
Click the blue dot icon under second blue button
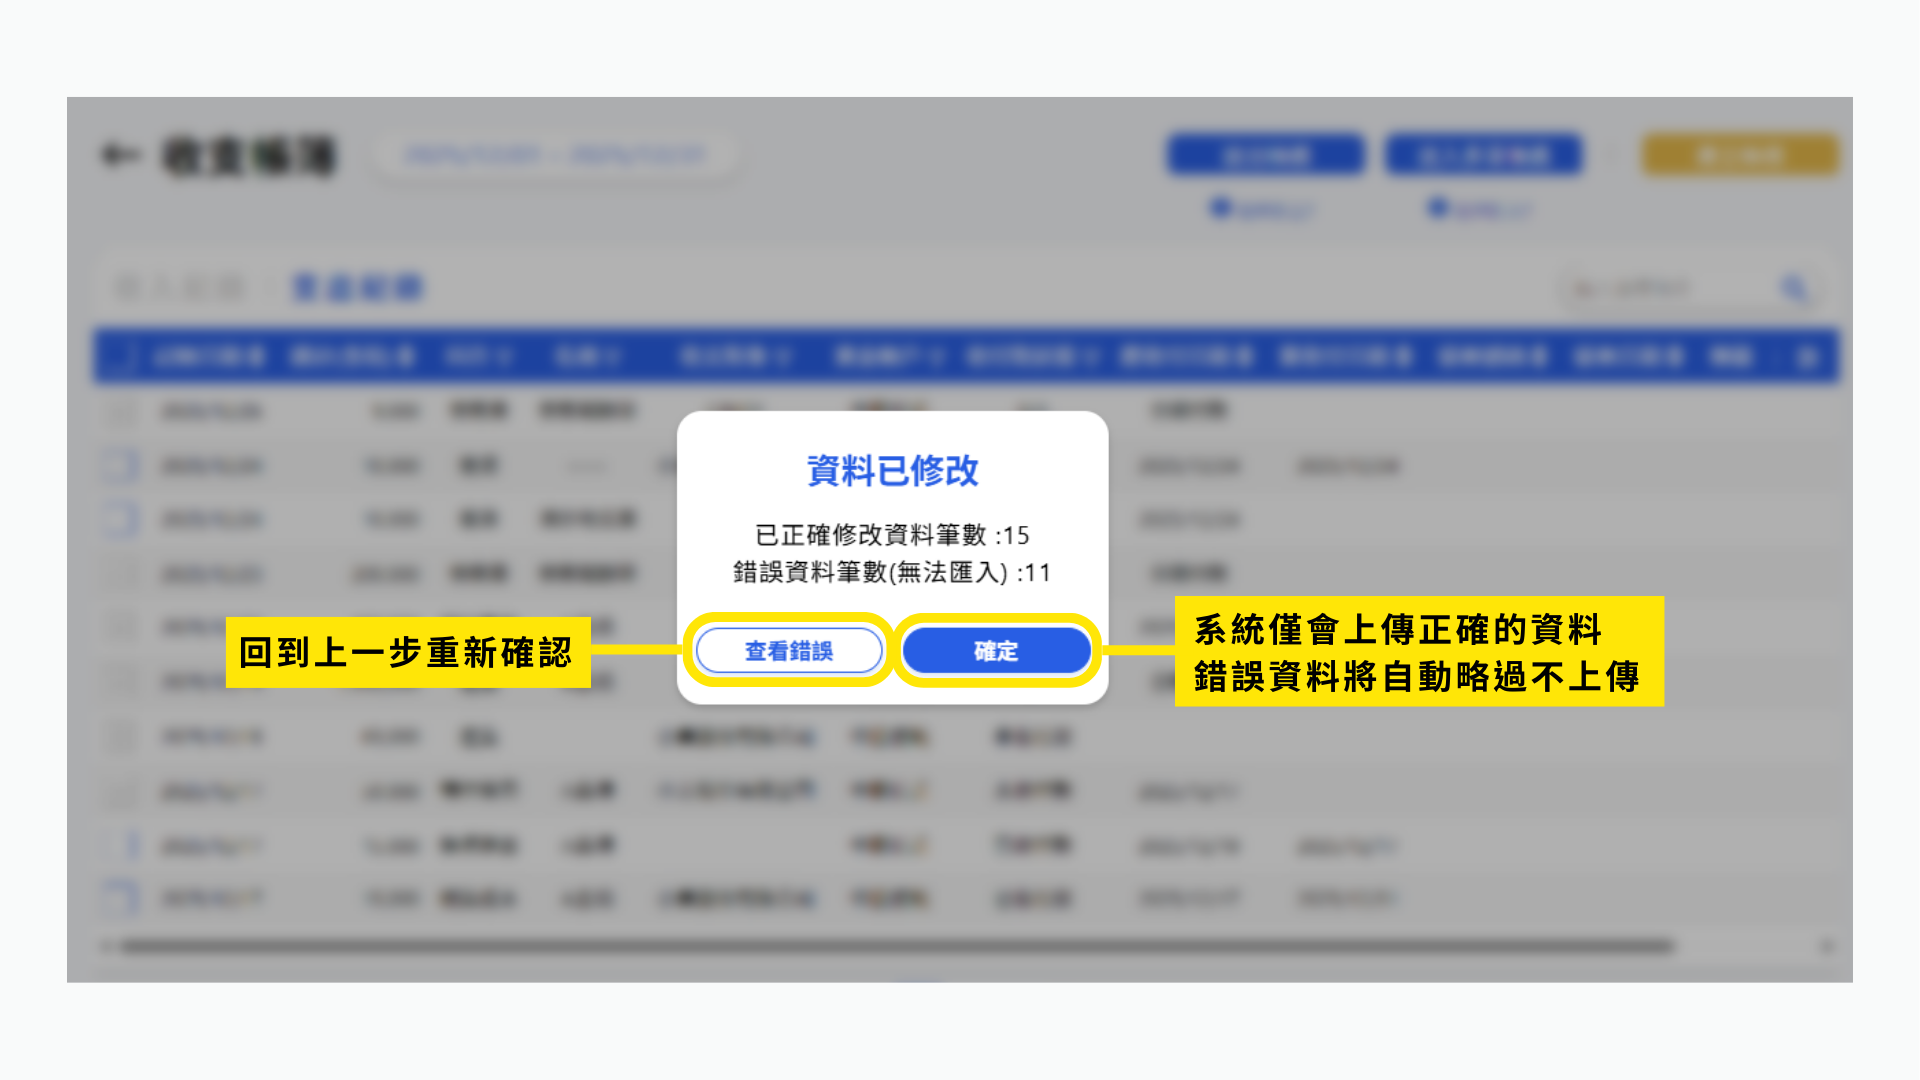tap(1437, 208)
